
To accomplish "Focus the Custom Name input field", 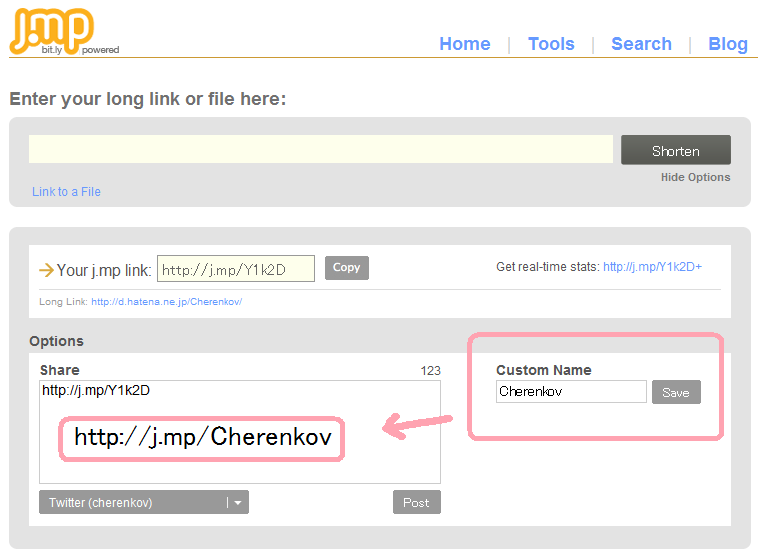I will point(571,392).
